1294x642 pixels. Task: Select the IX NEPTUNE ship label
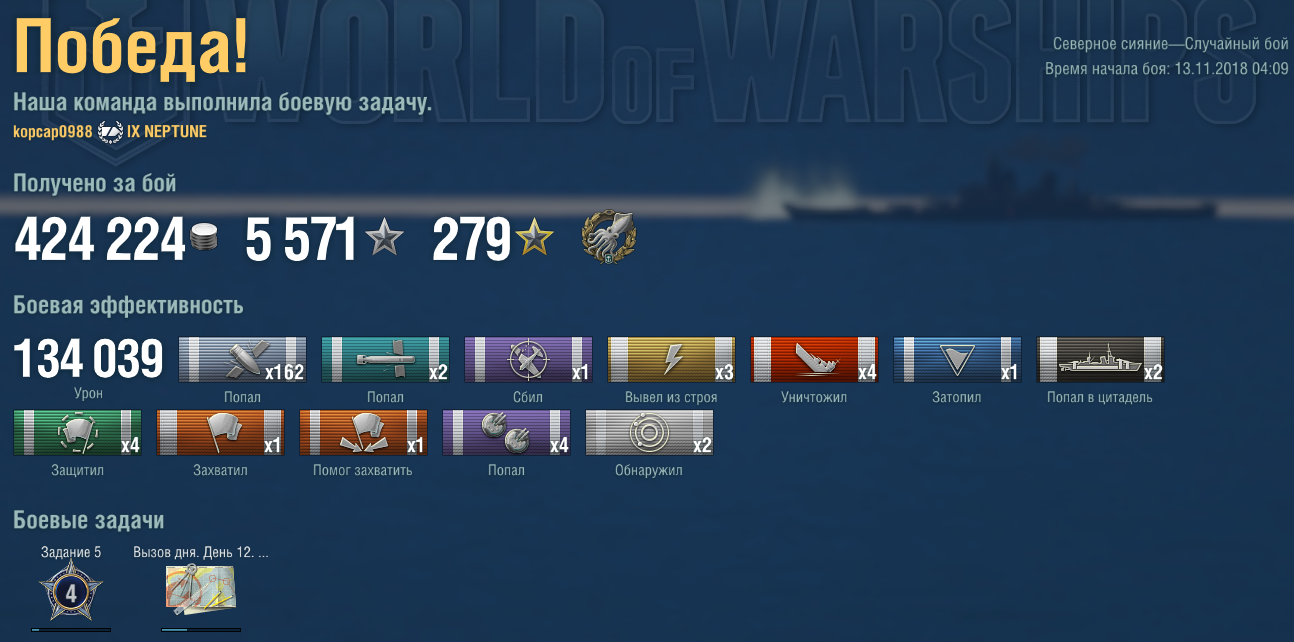tap(167, 132)
